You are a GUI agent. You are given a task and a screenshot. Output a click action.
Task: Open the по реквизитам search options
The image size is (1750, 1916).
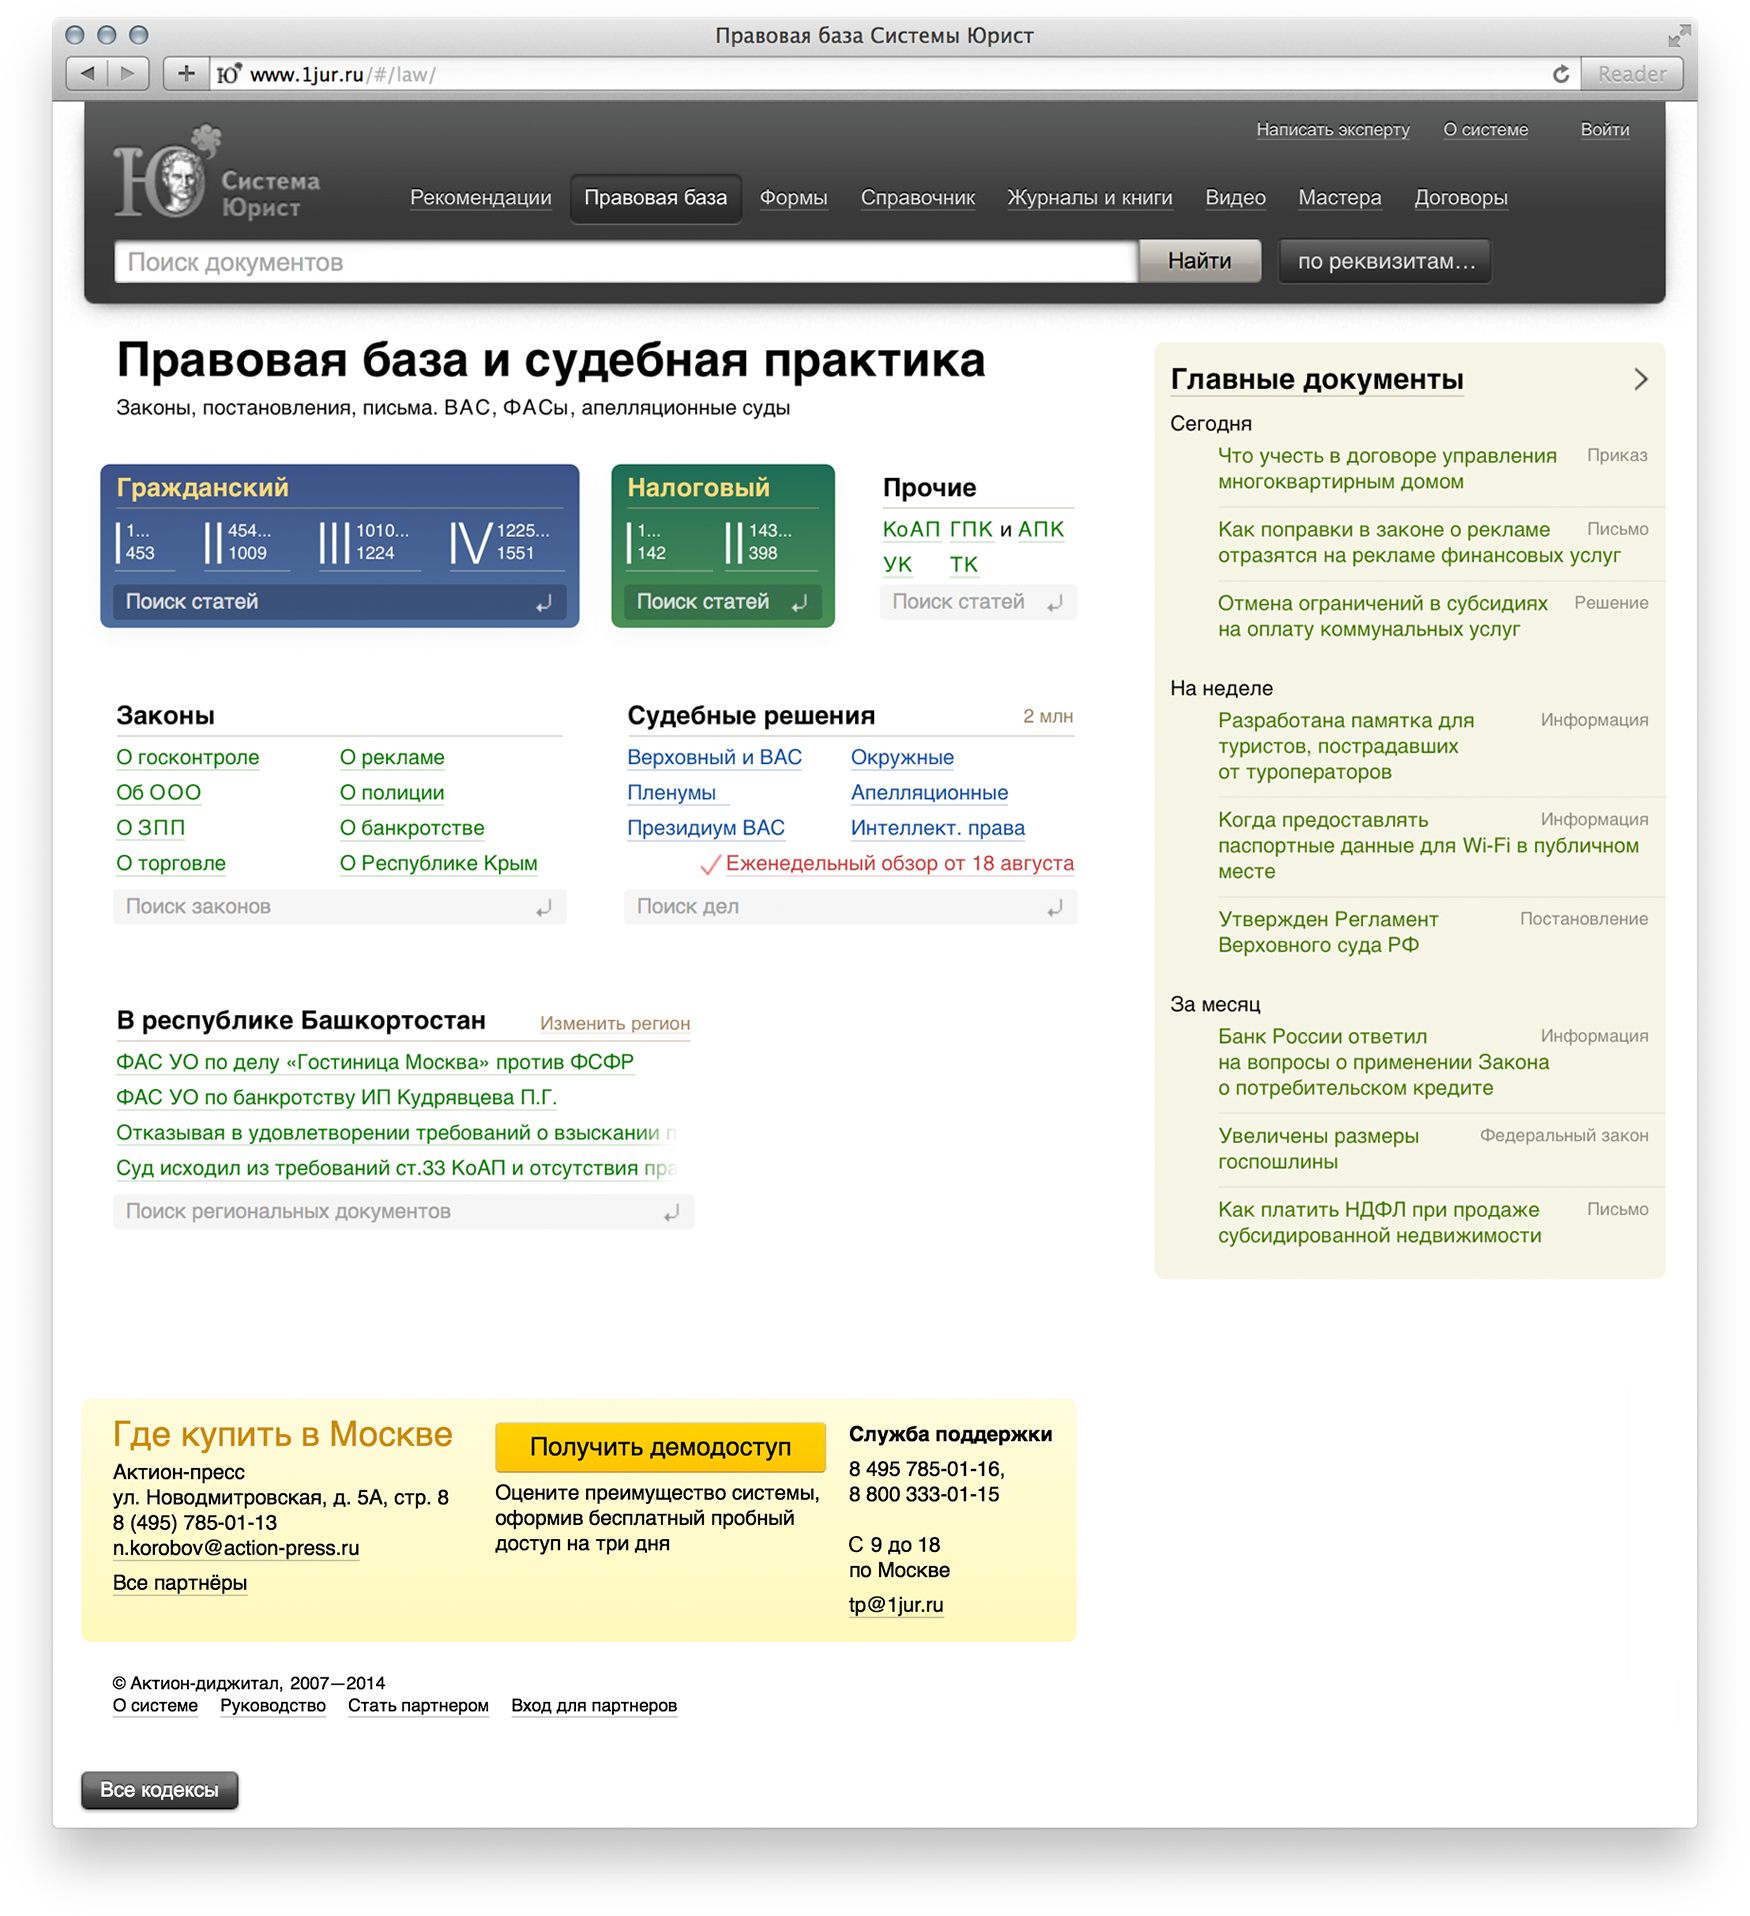point(1385,262)
